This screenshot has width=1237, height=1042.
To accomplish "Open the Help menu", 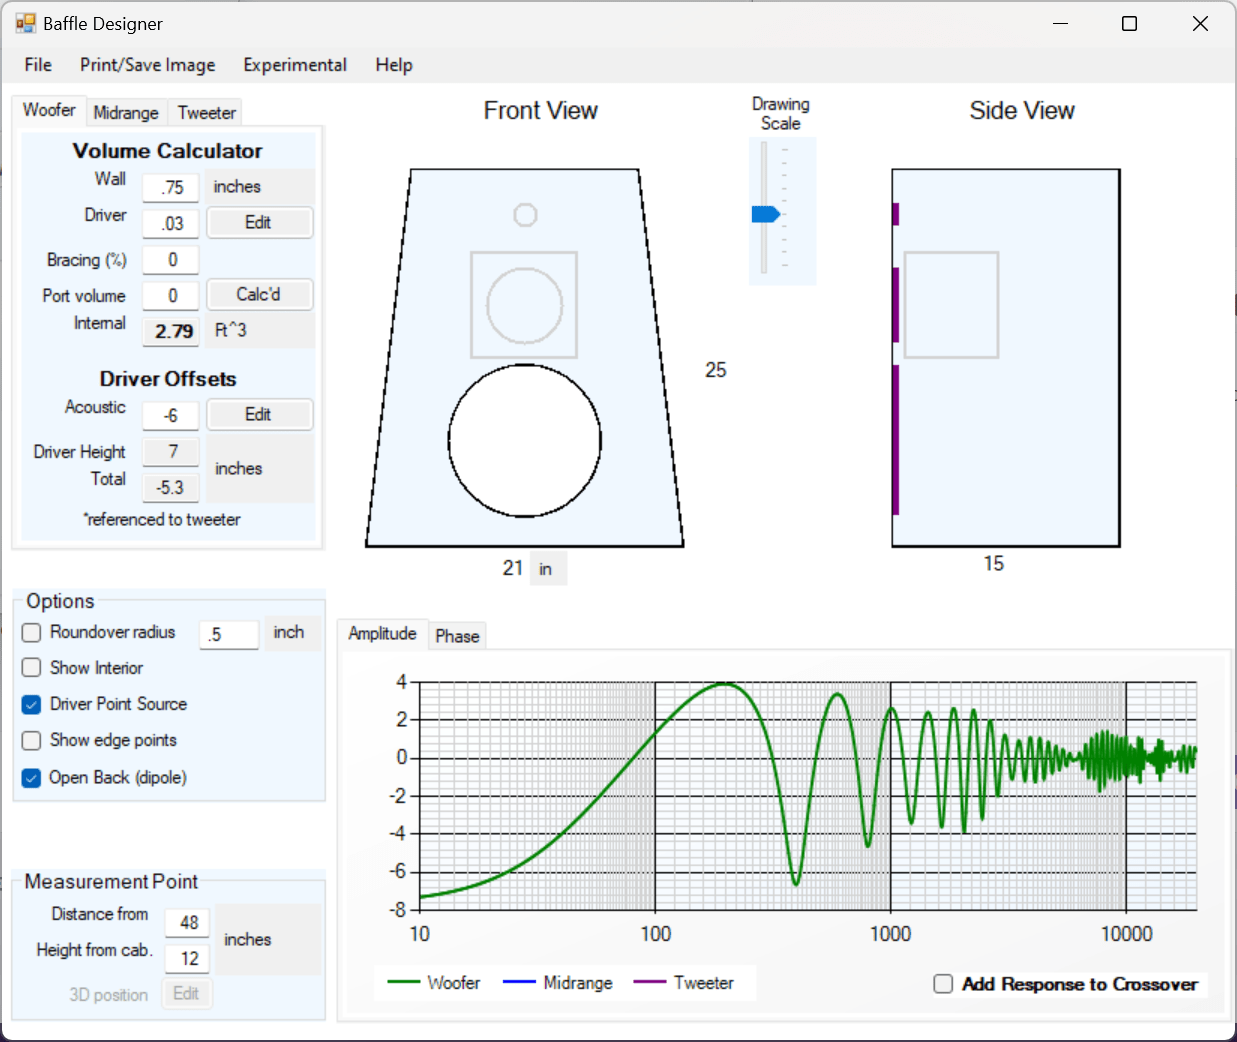I will pyautogui.click(x=394, y=65).
